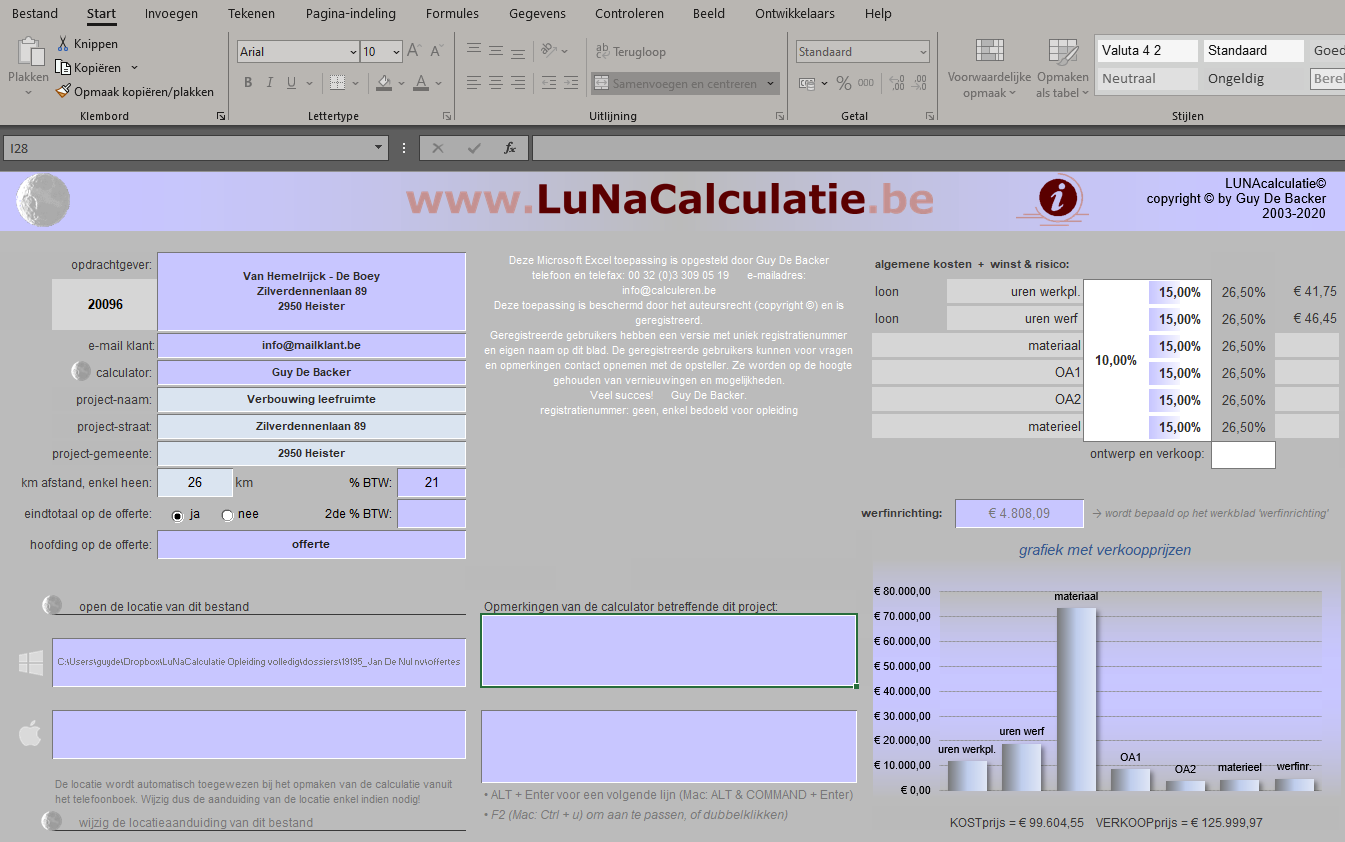Image resolution: width=1345 pixels, height=842 pixels.
Task: Toggle bold formatting in Lettertype group
Action: point(249,83)
